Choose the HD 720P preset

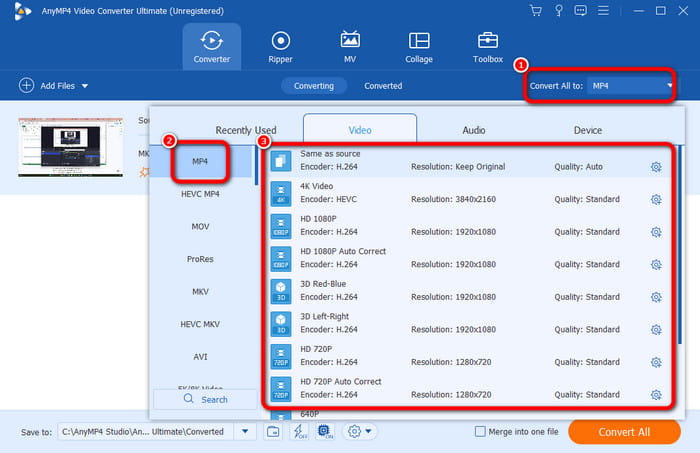tap(466, 356)
